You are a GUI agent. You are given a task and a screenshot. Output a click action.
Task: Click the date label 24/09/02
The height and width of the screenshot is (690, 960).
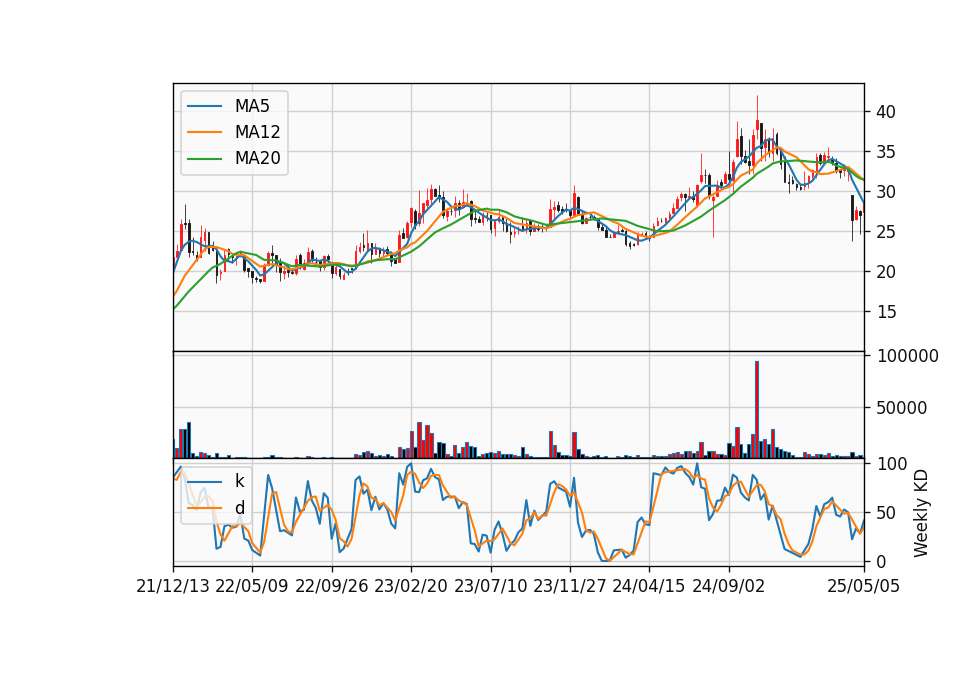coord(729,586)
